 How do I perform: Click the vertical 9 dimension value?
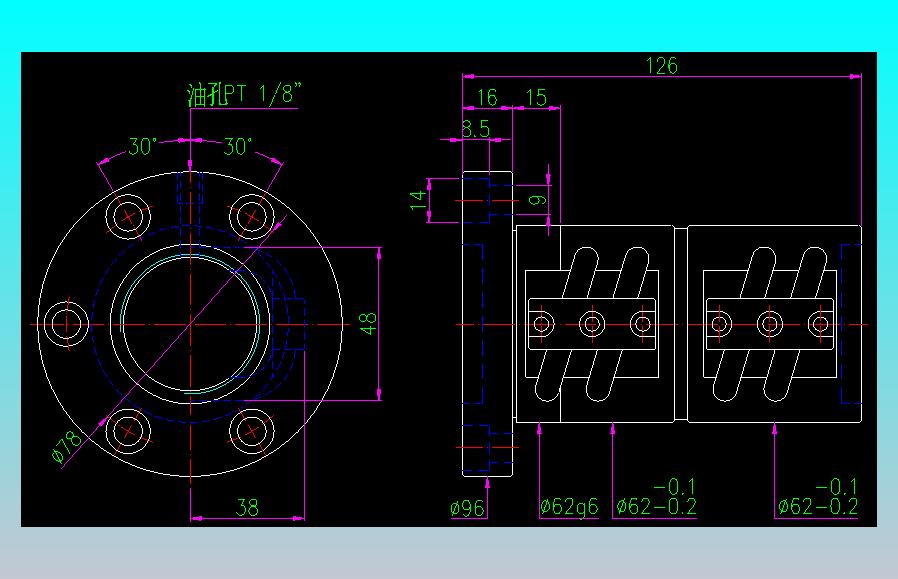[537, 200]
